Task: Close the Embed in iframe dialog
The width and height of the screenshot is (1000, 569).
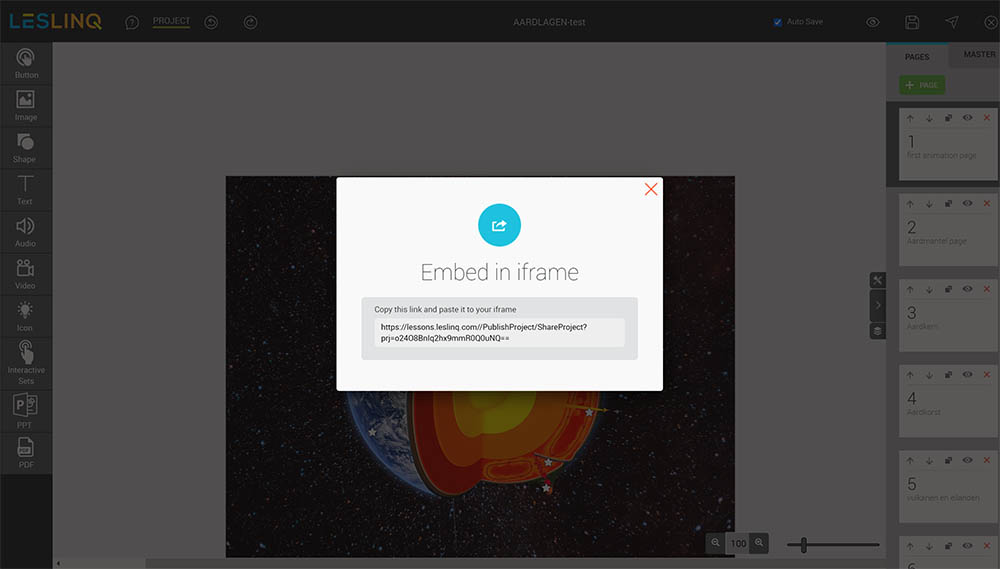Action: pyautogui.click(x=651, y=189)
